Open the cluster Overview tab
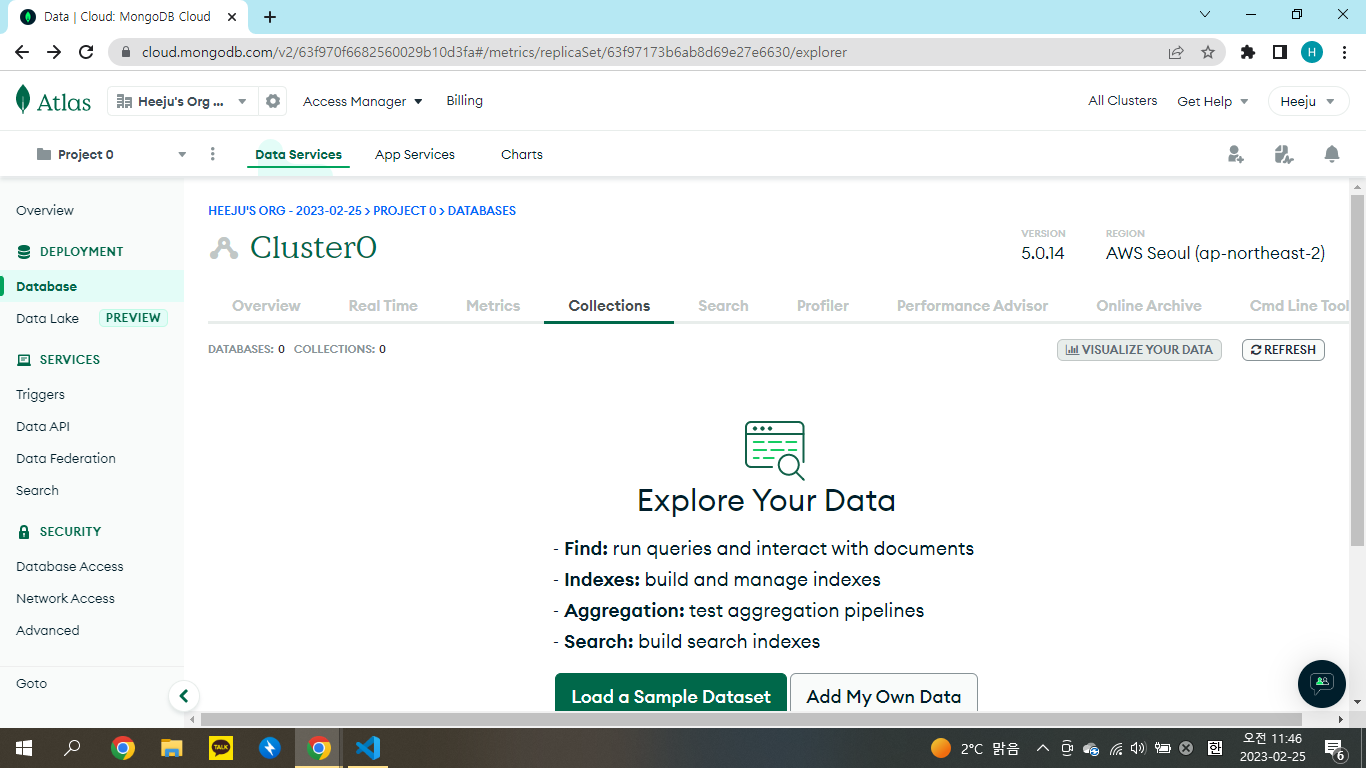 coord(266,306)
